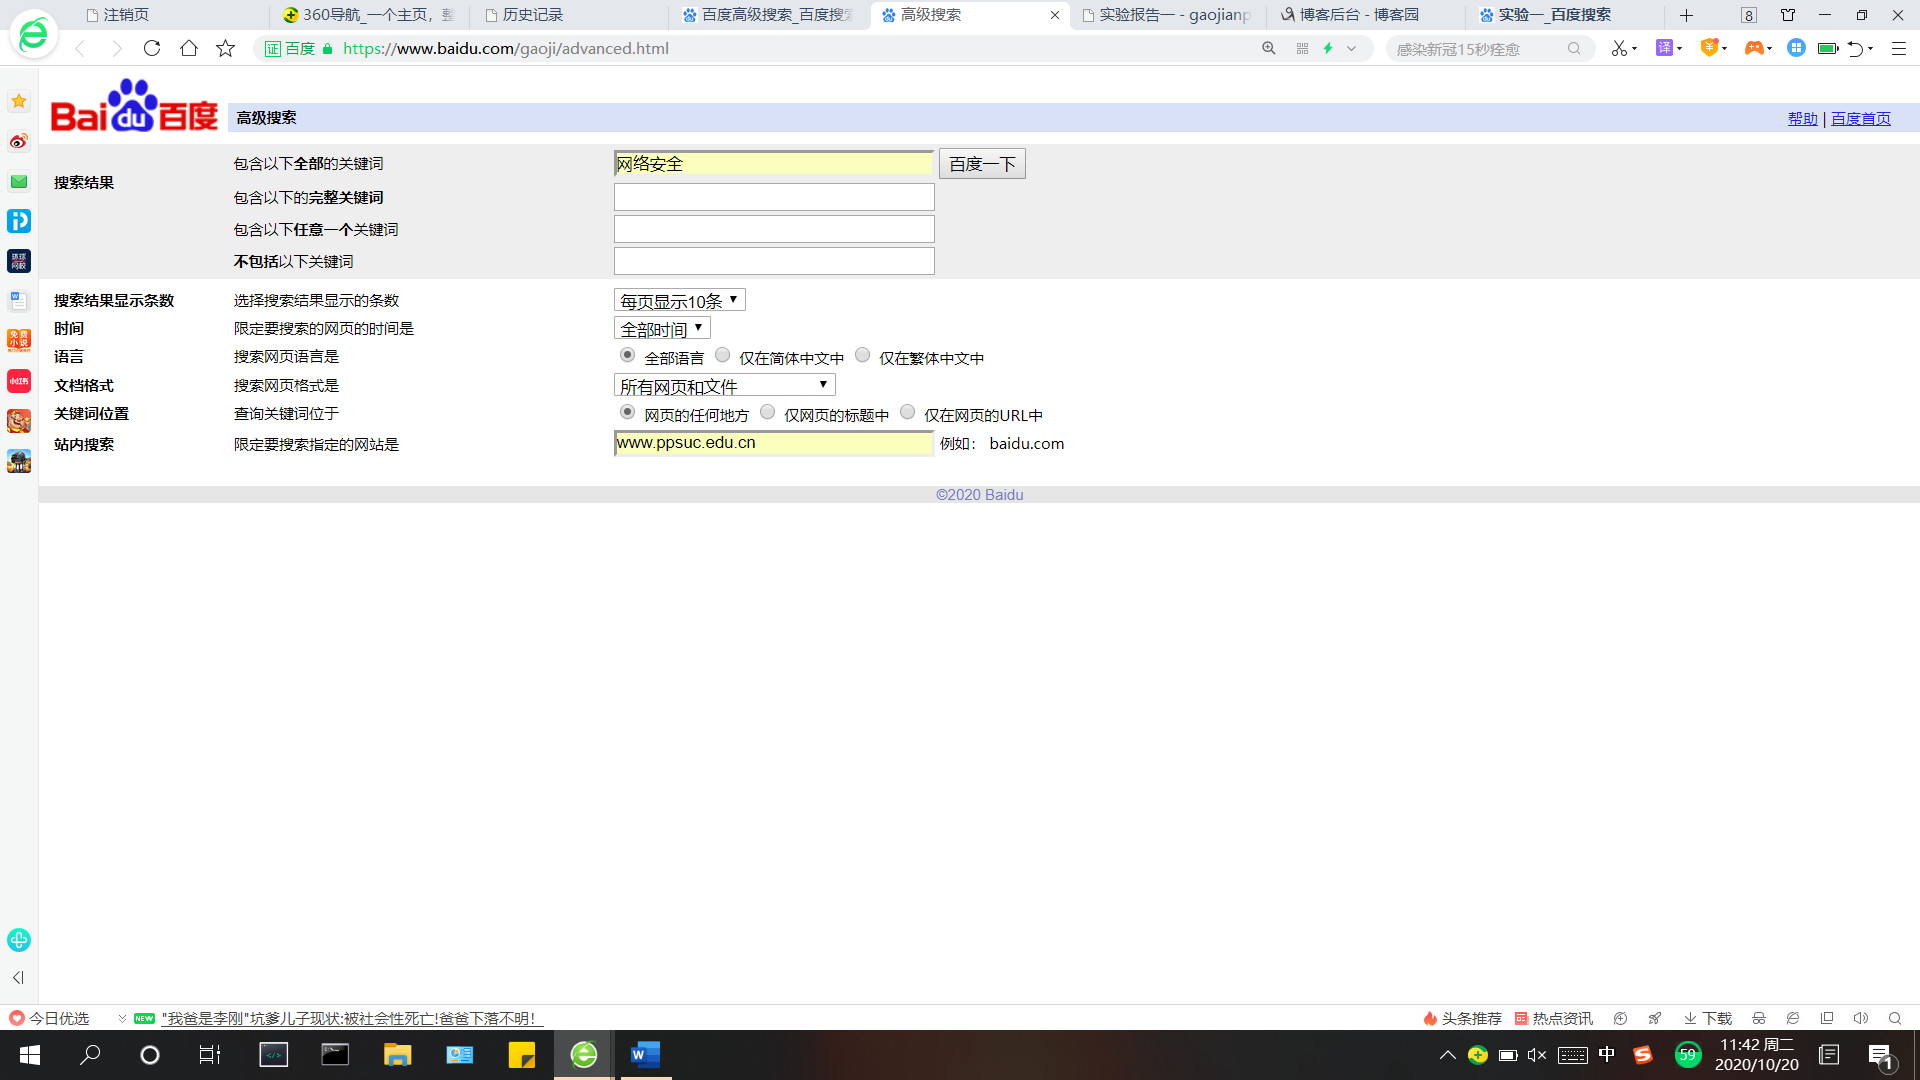Click the browser refresh icon
This screenshot has width=1920, height=1080.
152,48
